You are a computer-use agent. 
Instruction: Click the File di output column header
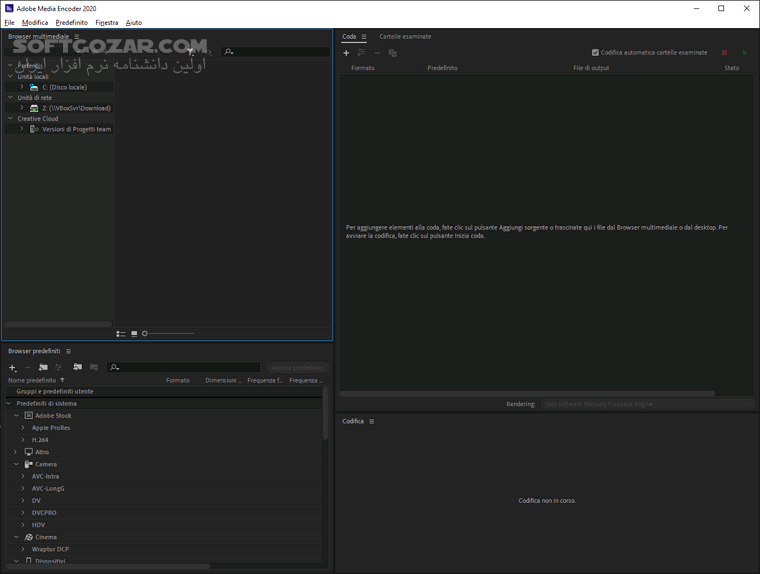pos(591,68)
